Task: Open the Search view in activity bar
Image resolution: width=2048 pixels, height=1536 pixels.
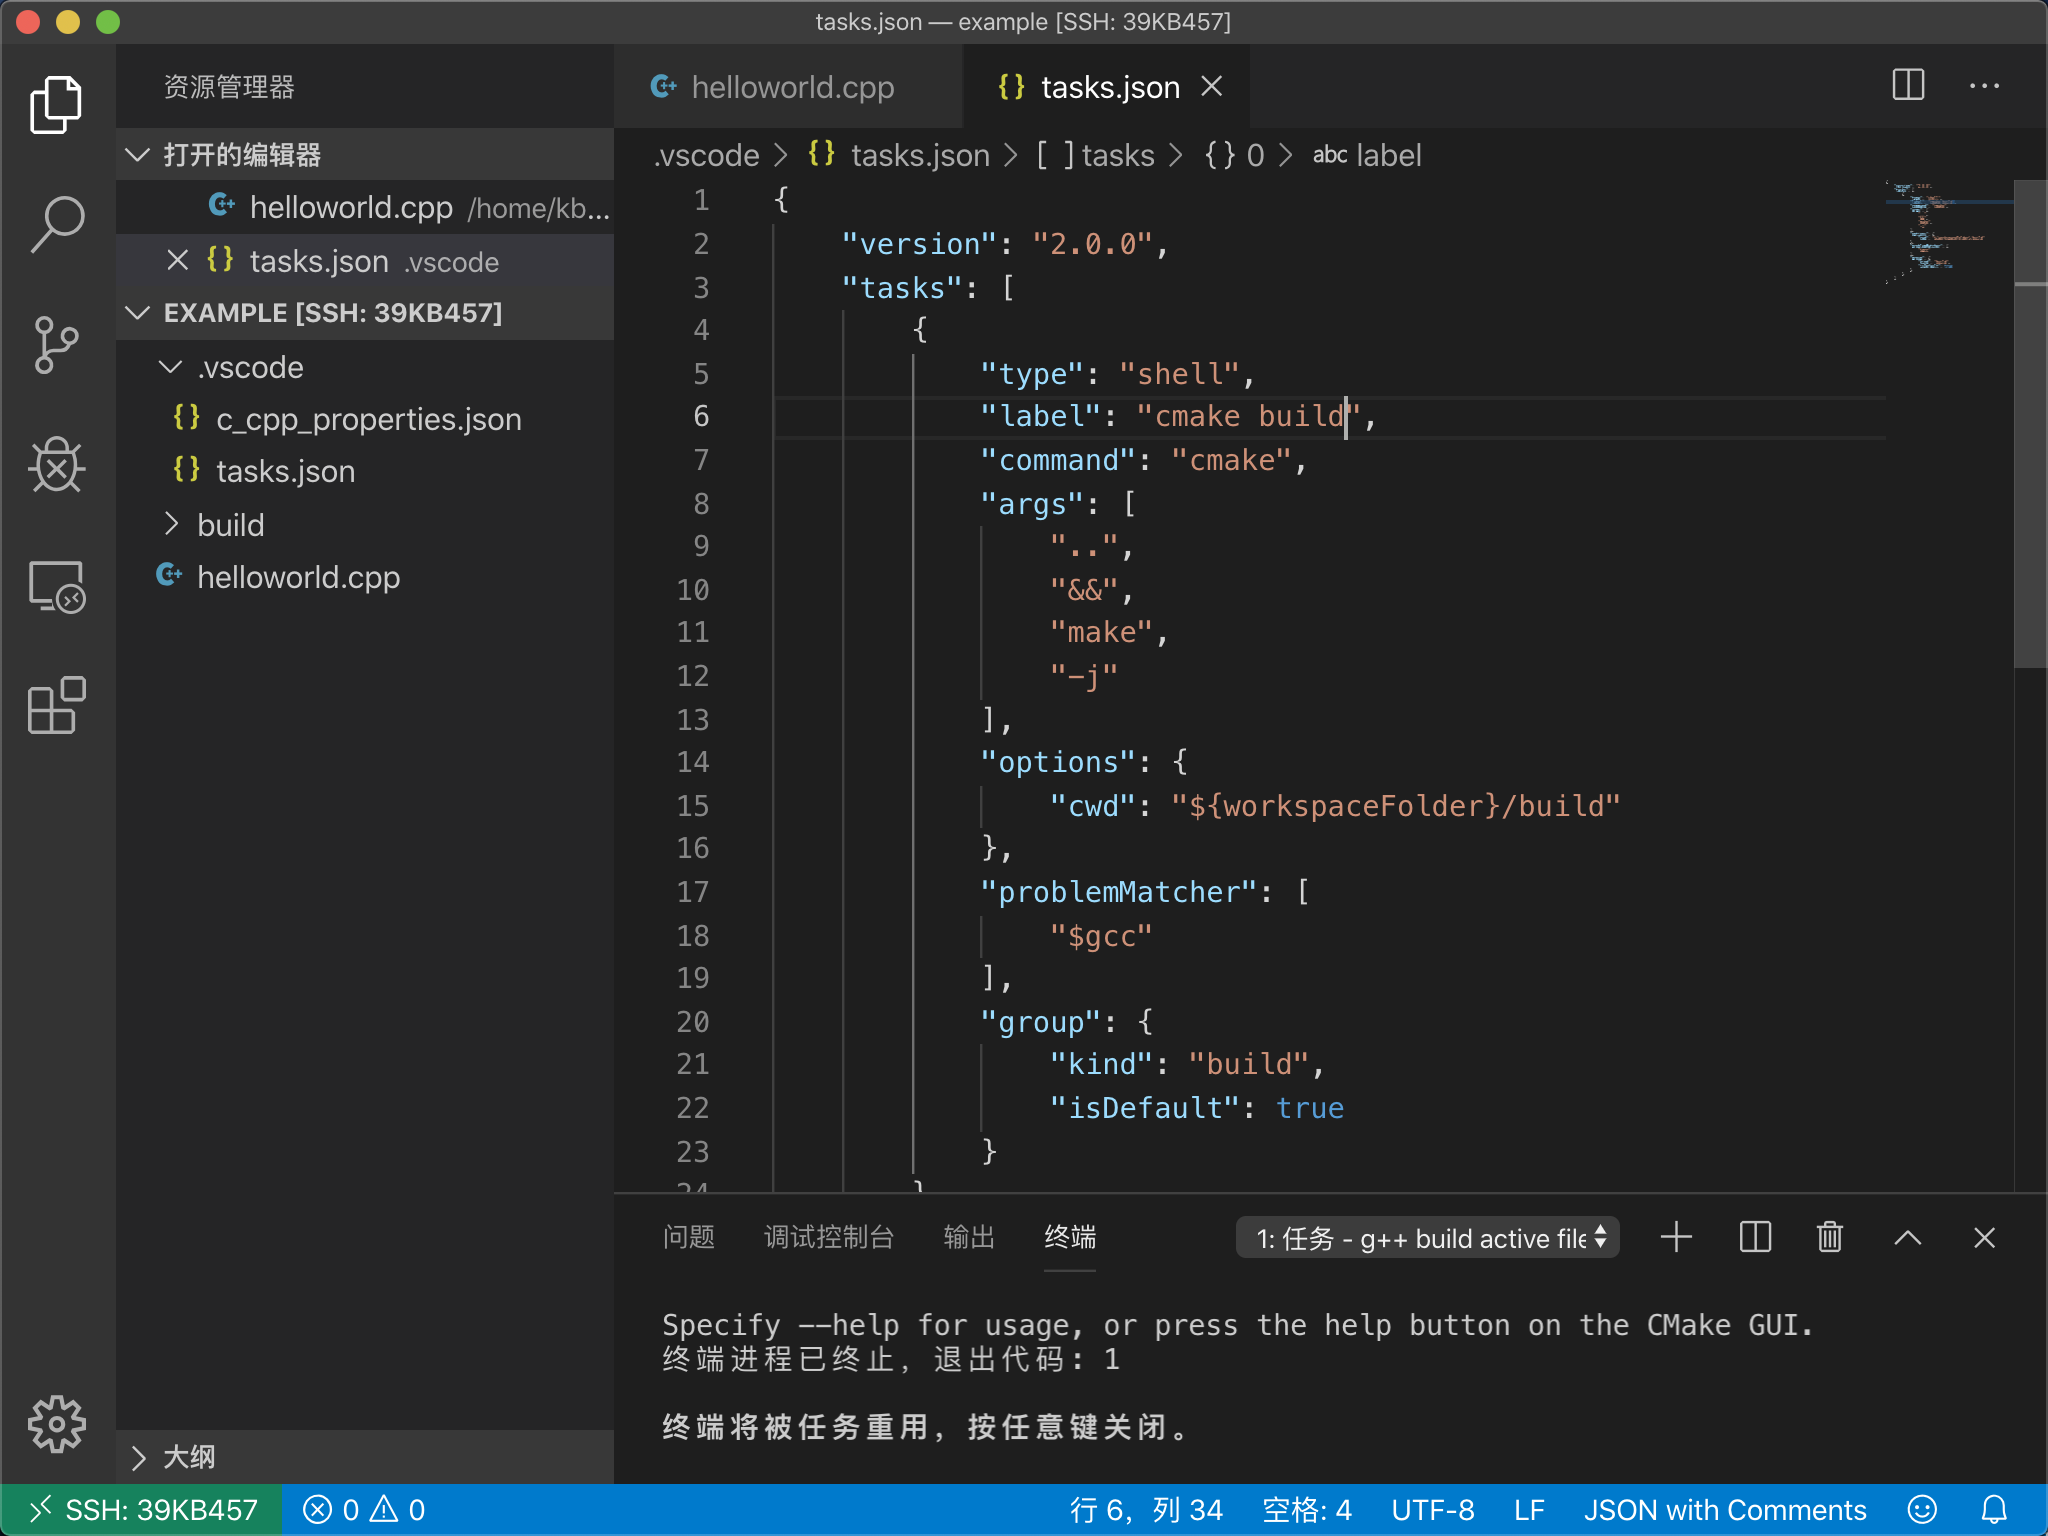Action: pos(57,224)
